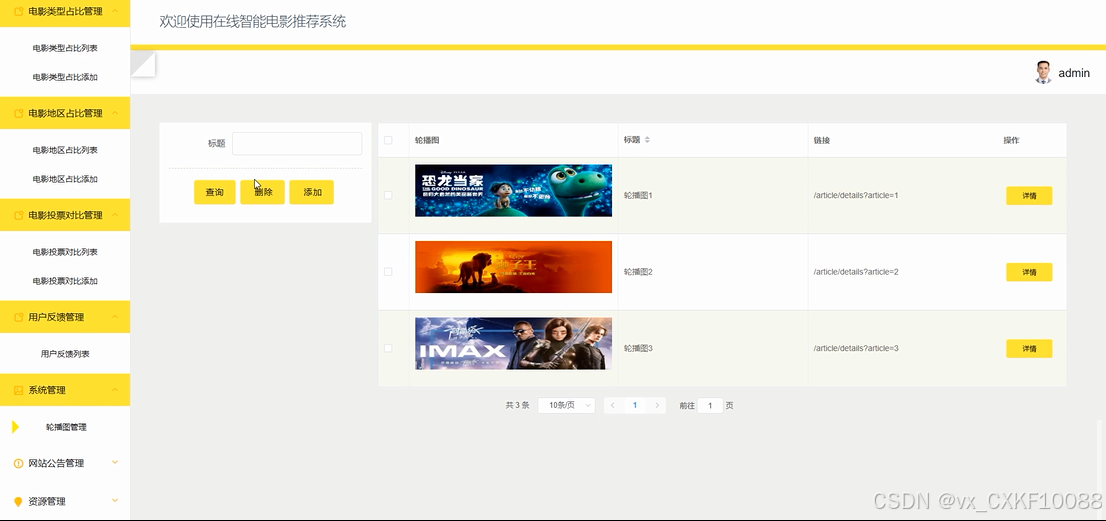Click the 用户反馈管理 folder icon
The image size is (1106, 521).
click(19, 317)
